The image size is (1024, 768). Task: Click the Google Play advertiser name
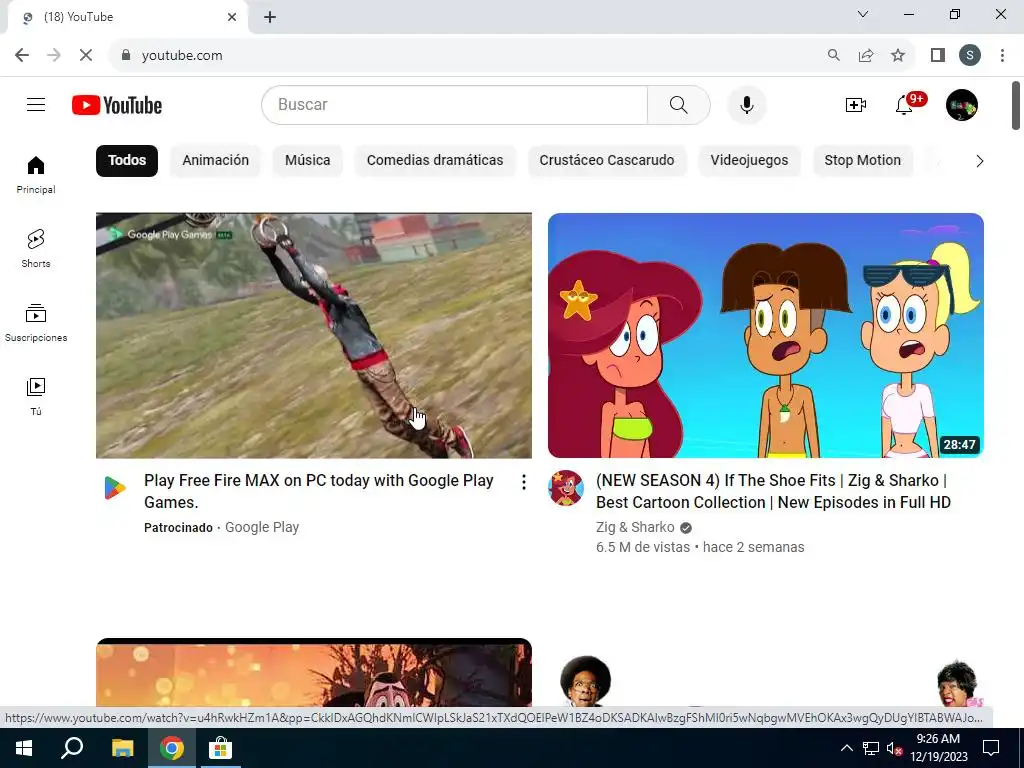pyautogui.click(x=262, y=527)
